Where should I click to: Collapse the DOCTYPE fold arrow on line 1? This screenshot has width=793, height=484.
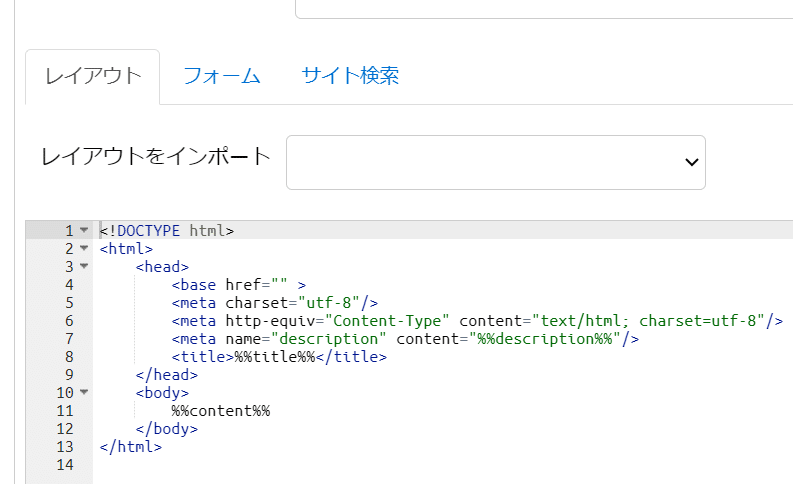click(84, 230)
